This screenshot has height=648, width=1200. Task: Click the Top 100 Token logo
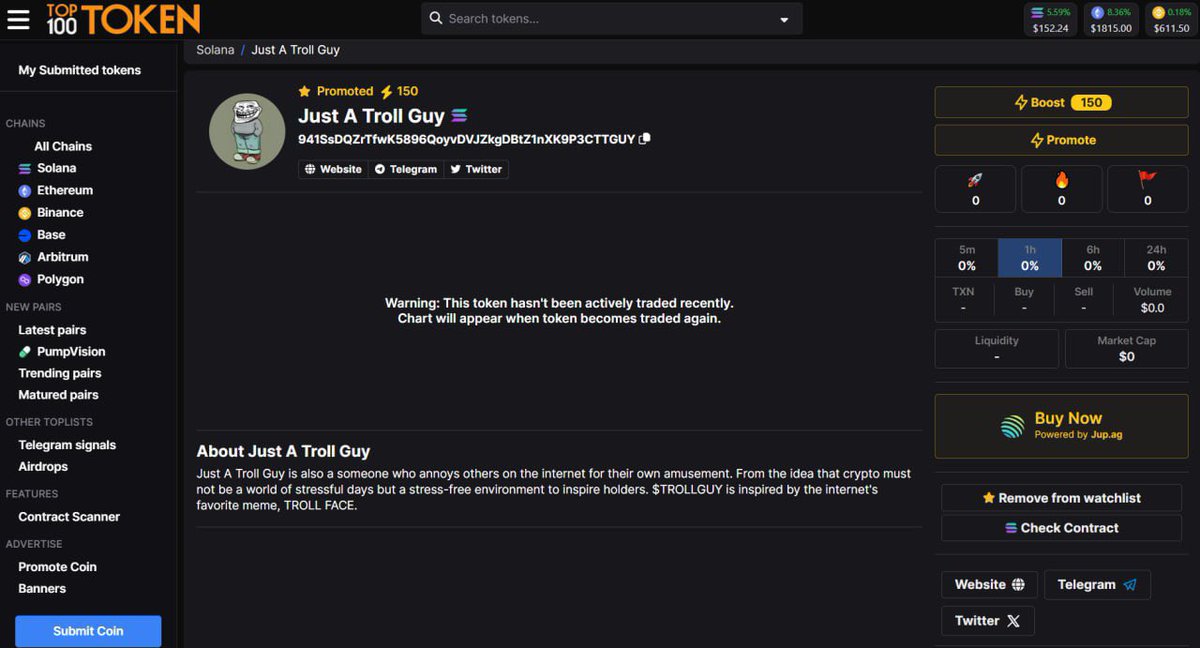[122, 19]
